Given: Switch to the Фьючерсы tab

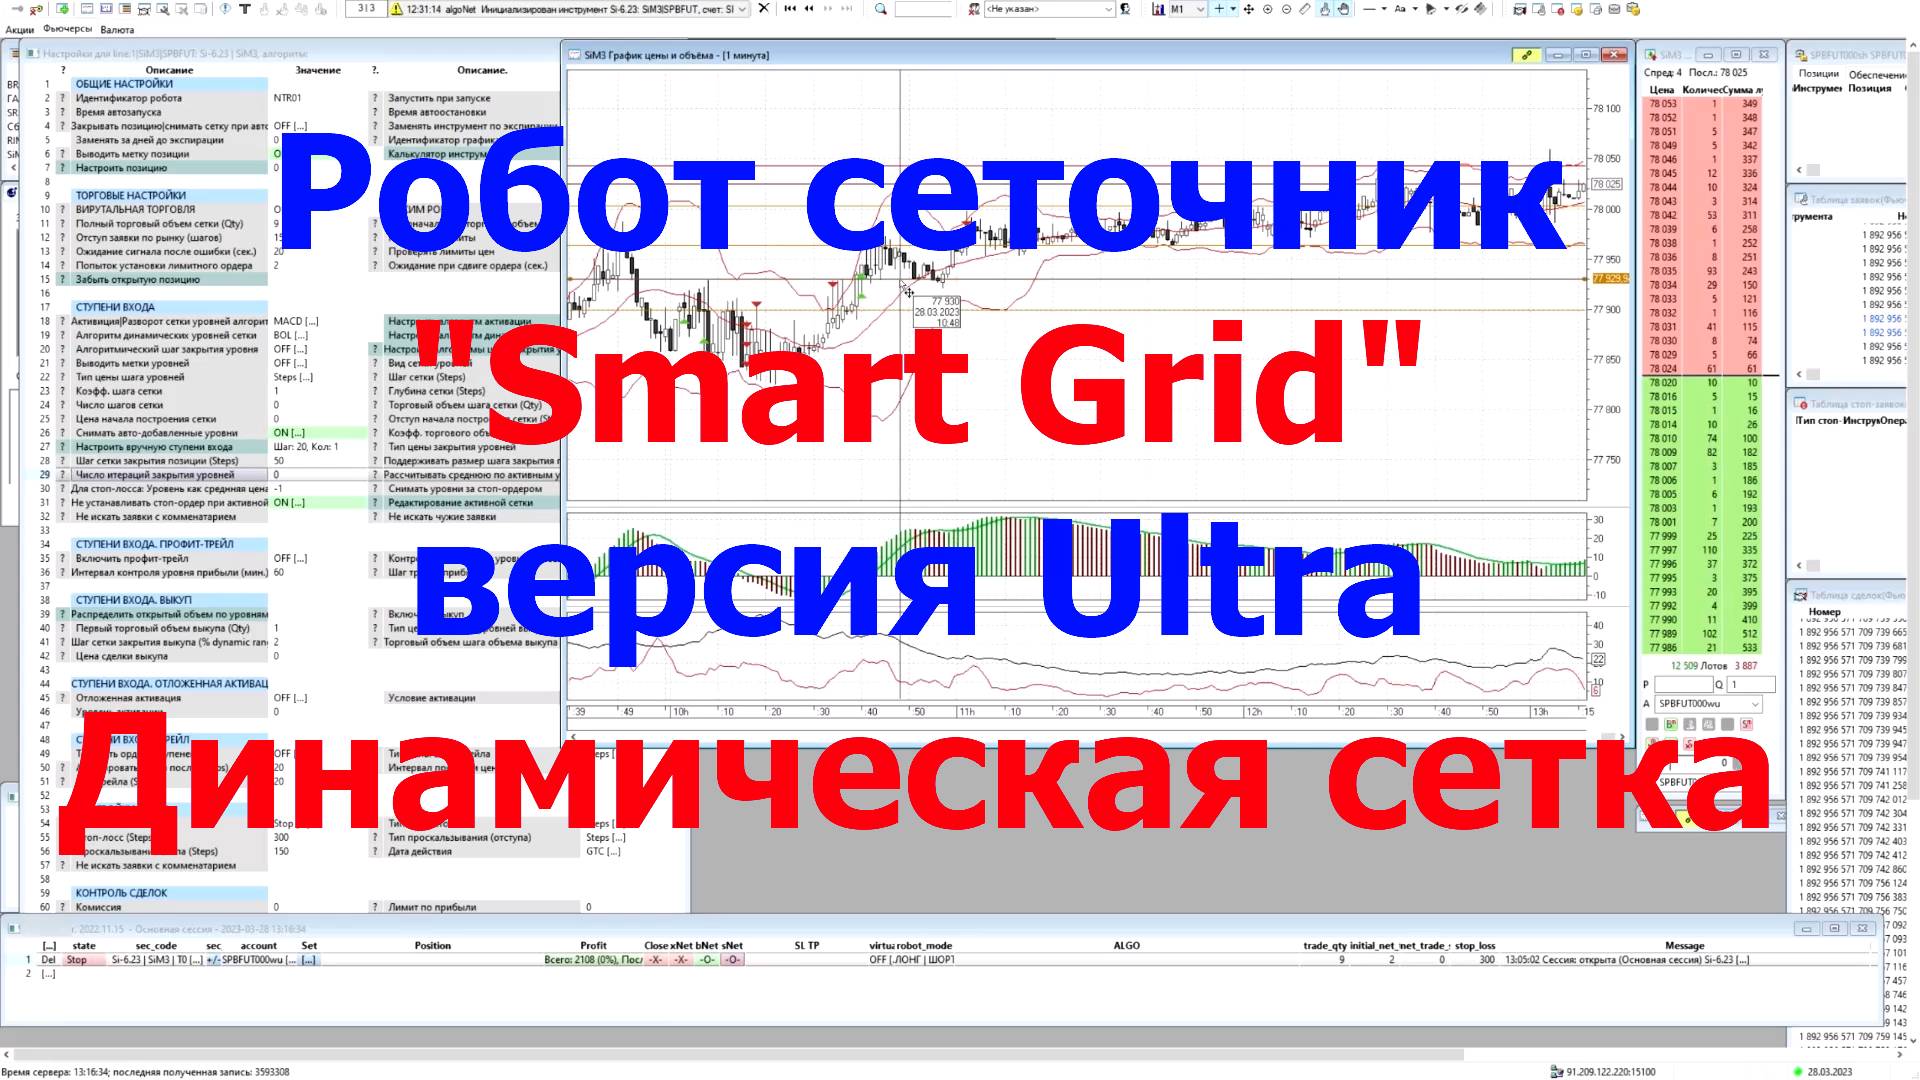Looking at the screenshot, I should [67, 29].
